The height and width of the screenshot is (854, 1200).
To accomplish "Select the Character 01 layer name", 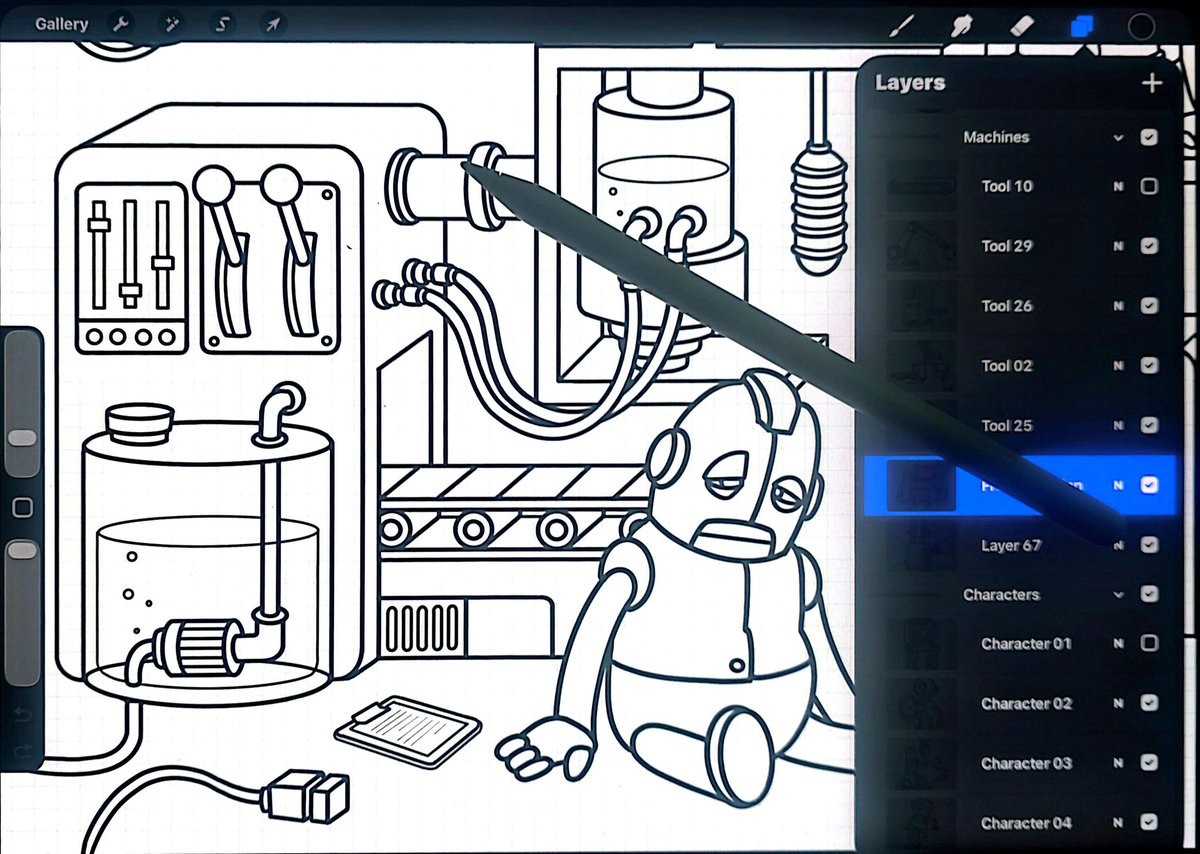I will point(1026,643).
